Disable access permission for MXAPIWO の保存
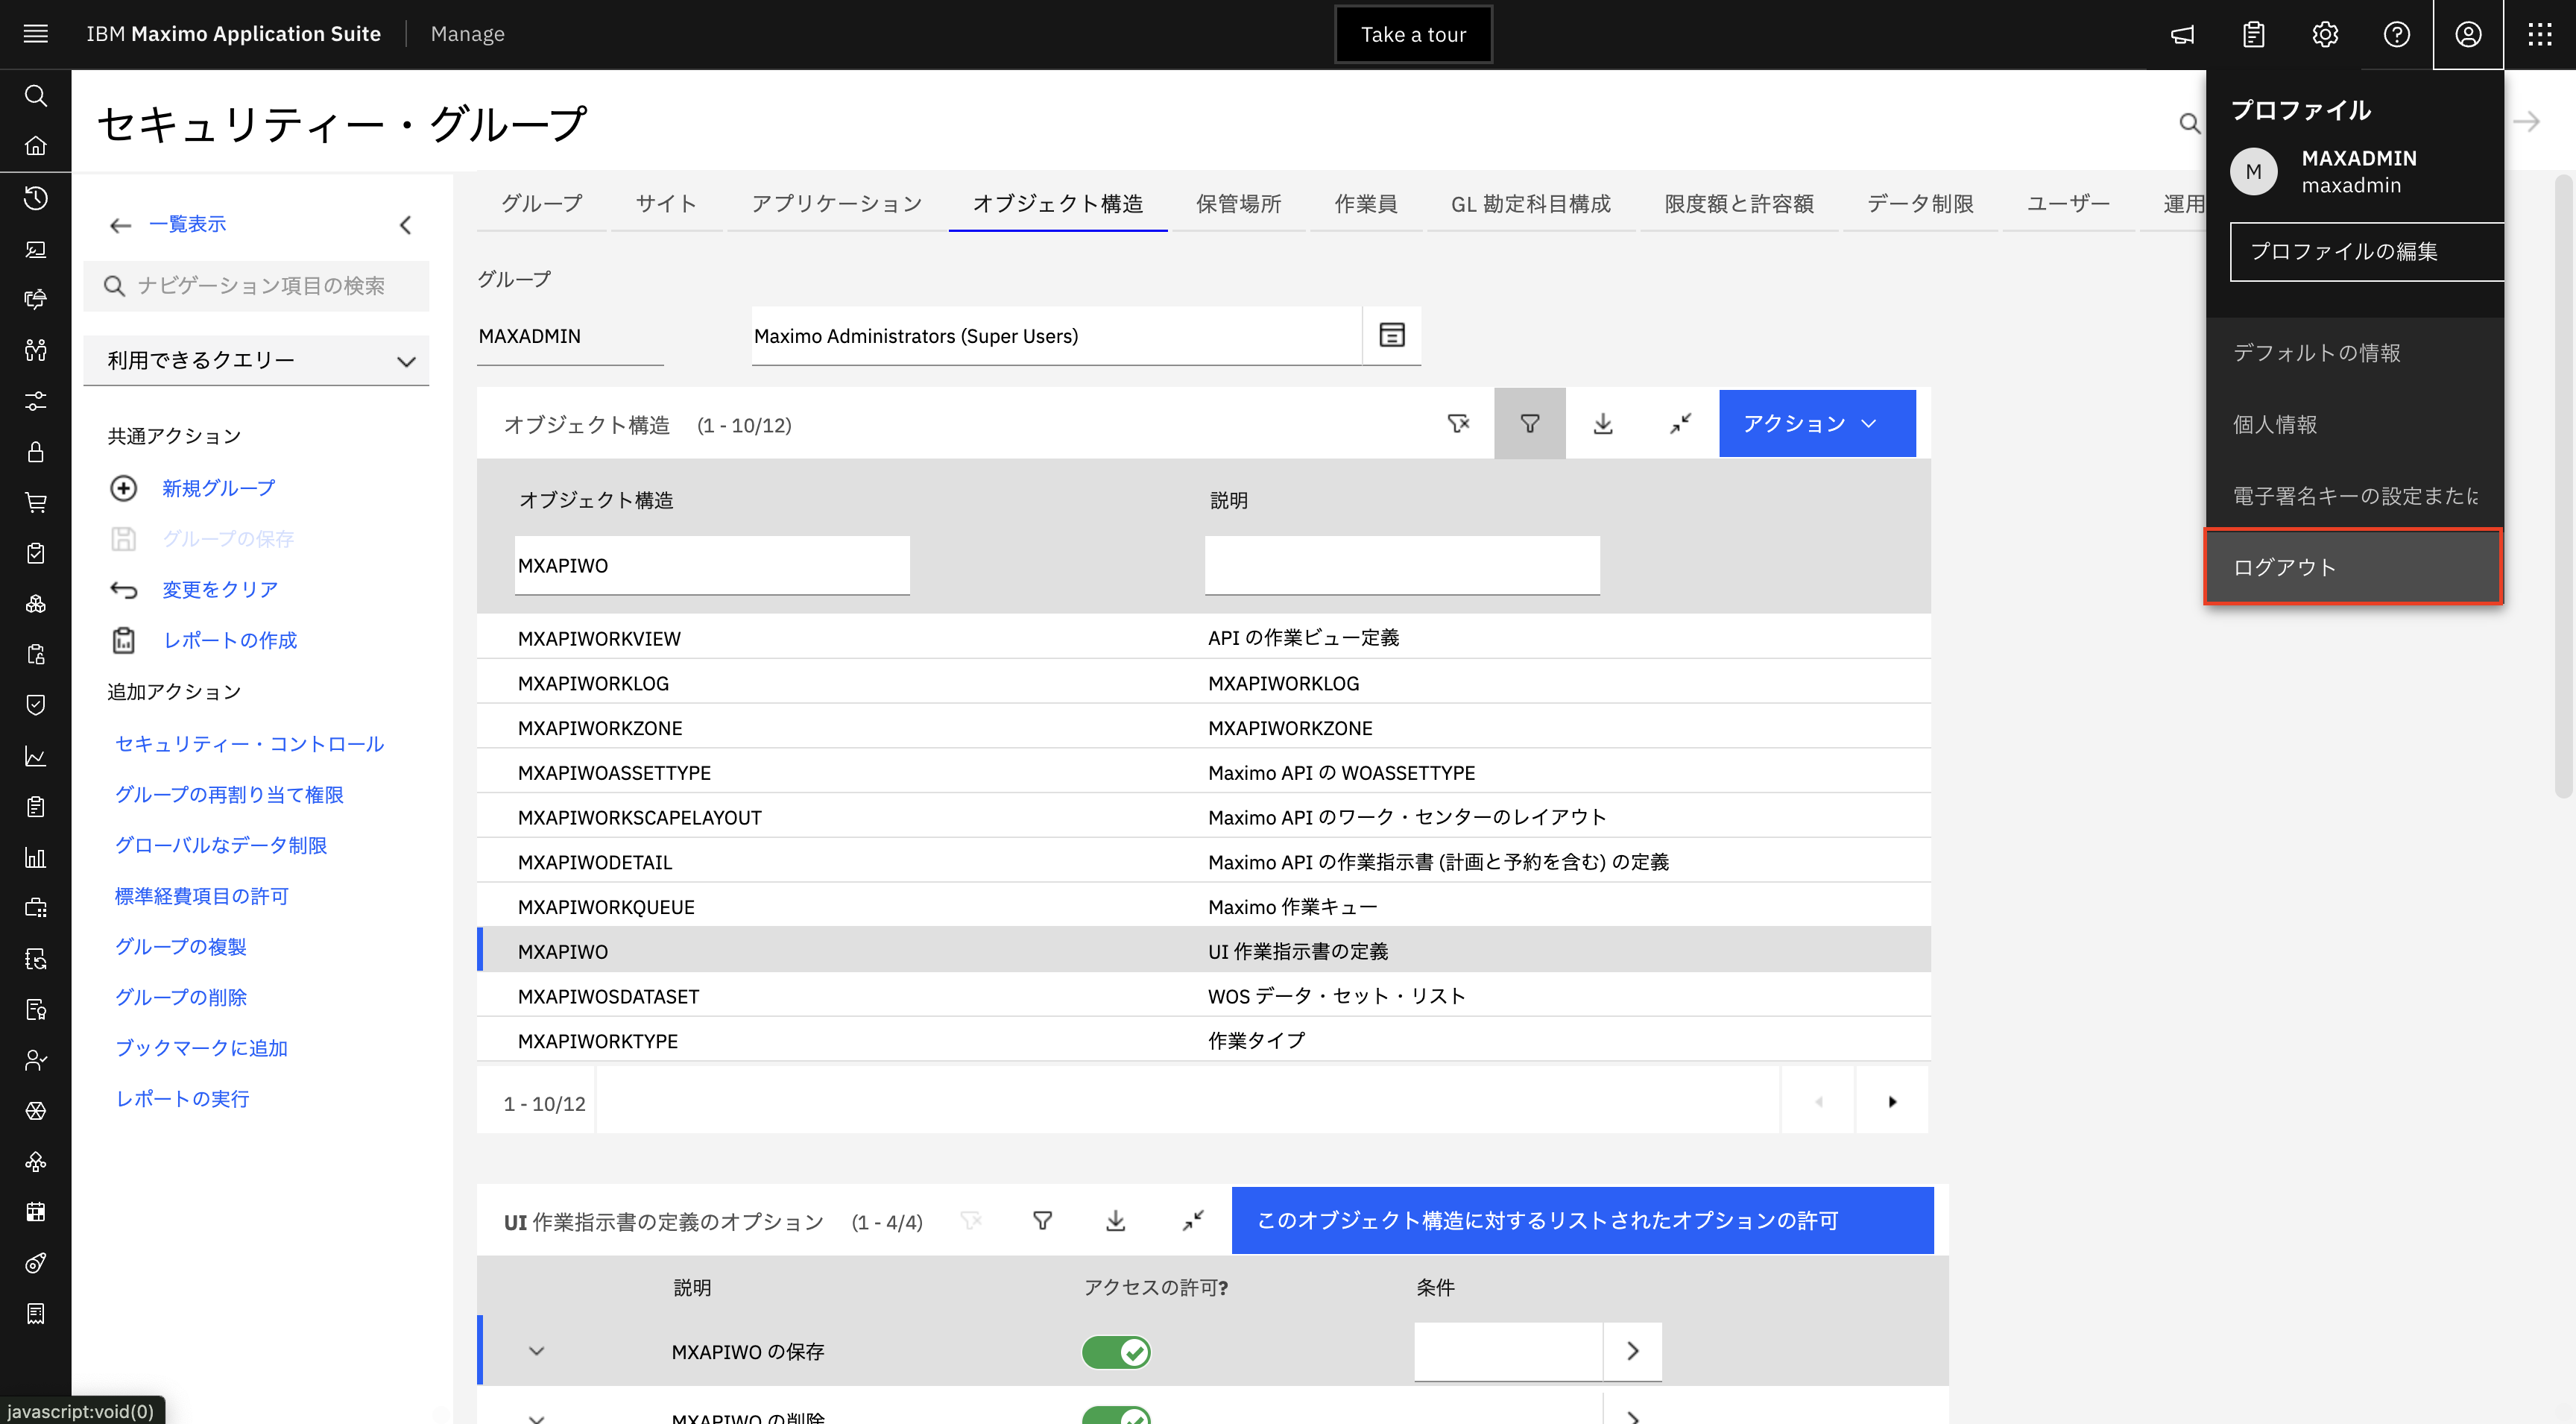Image resolution: width=2576 pixels, height=1424 pixels. tap(1116, 1351)
